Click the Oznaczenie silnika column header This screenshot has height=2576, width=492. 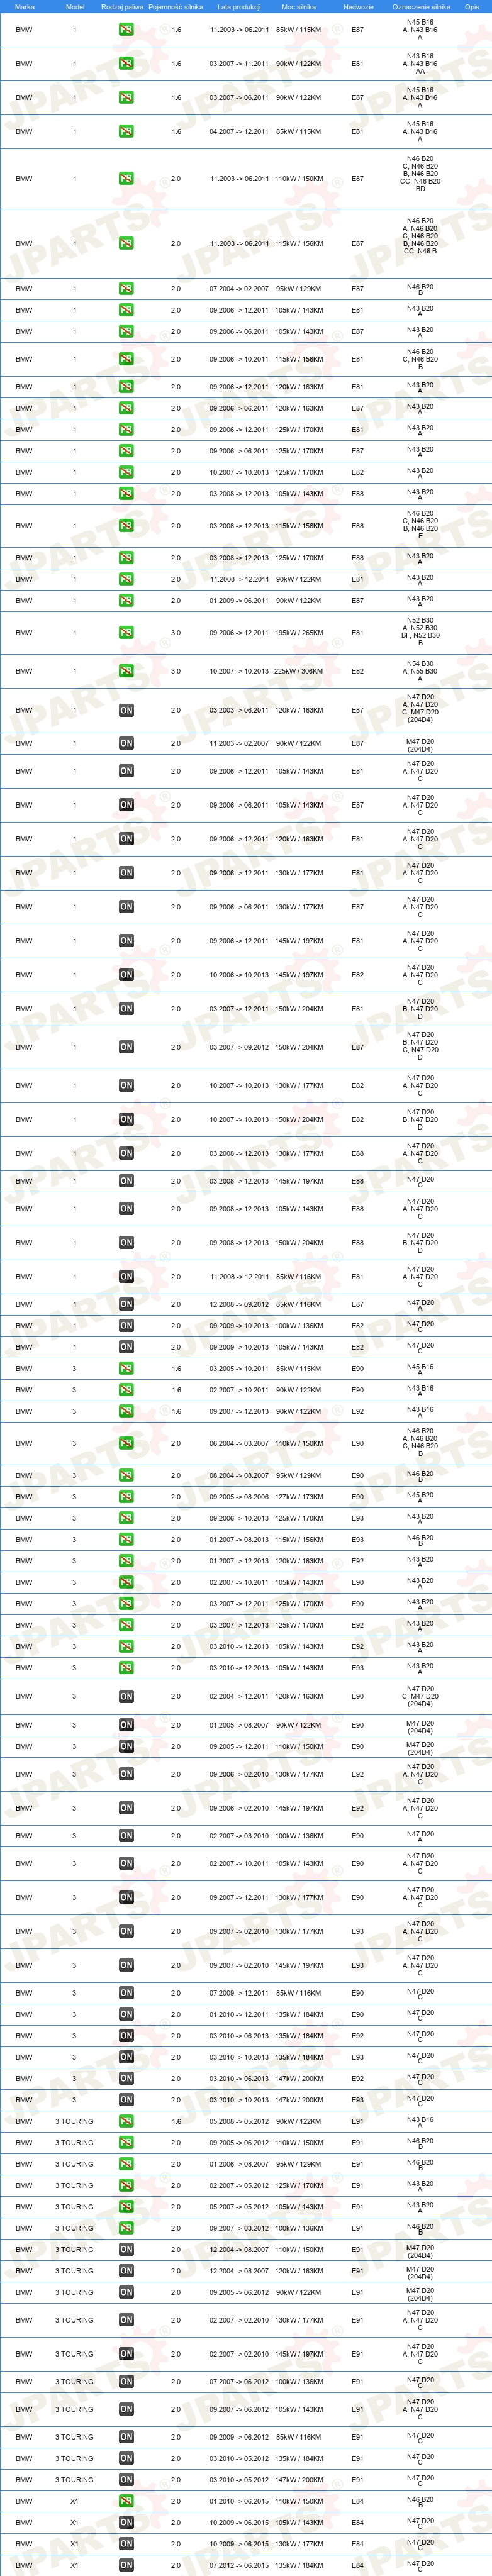tap(421, 7)
